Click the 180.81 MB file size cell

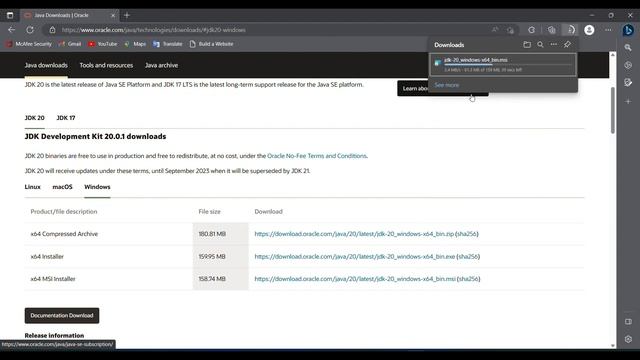(x=220, y=233)
